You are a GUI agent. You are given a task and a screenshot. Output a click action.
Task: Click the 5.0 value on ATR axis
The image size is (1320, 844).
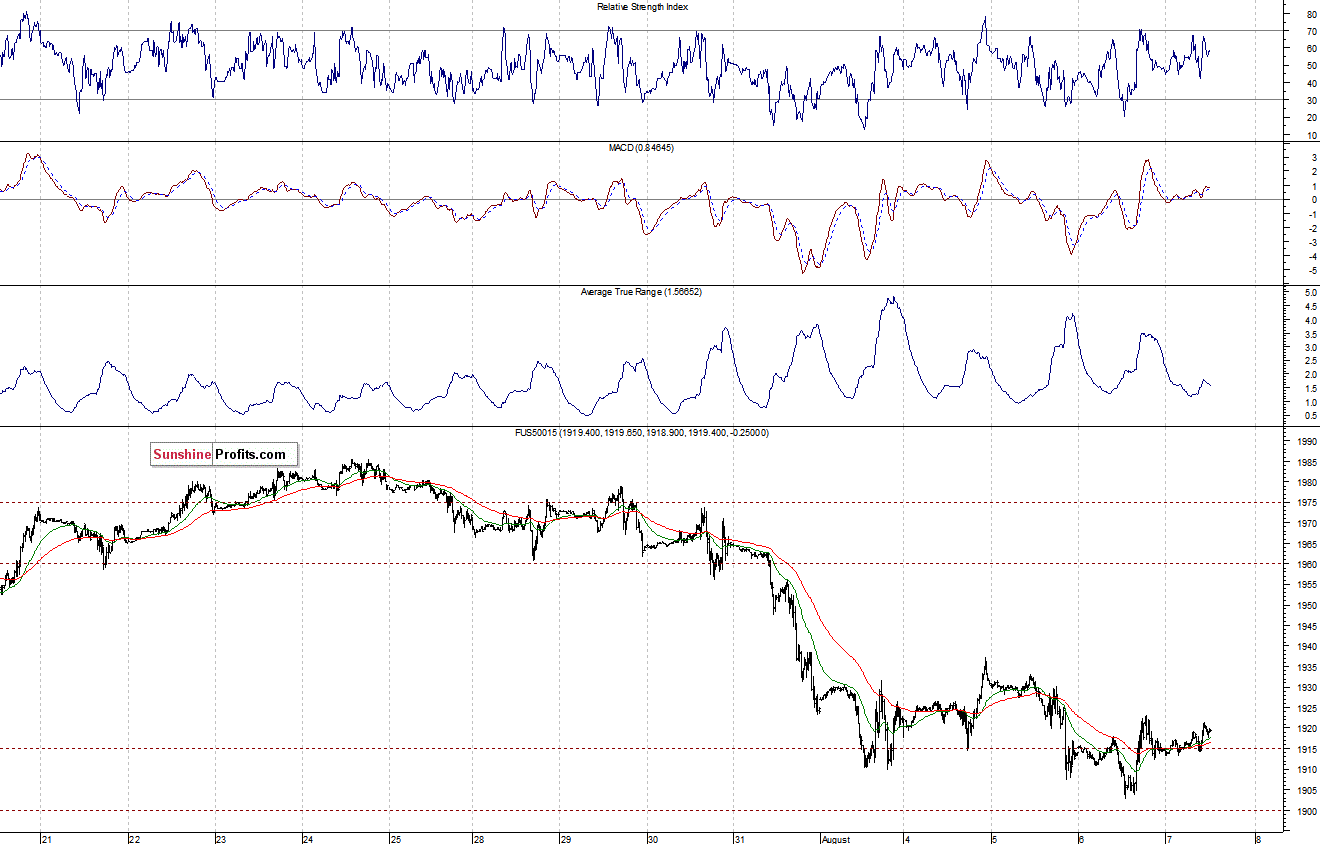pos(1310,293)
